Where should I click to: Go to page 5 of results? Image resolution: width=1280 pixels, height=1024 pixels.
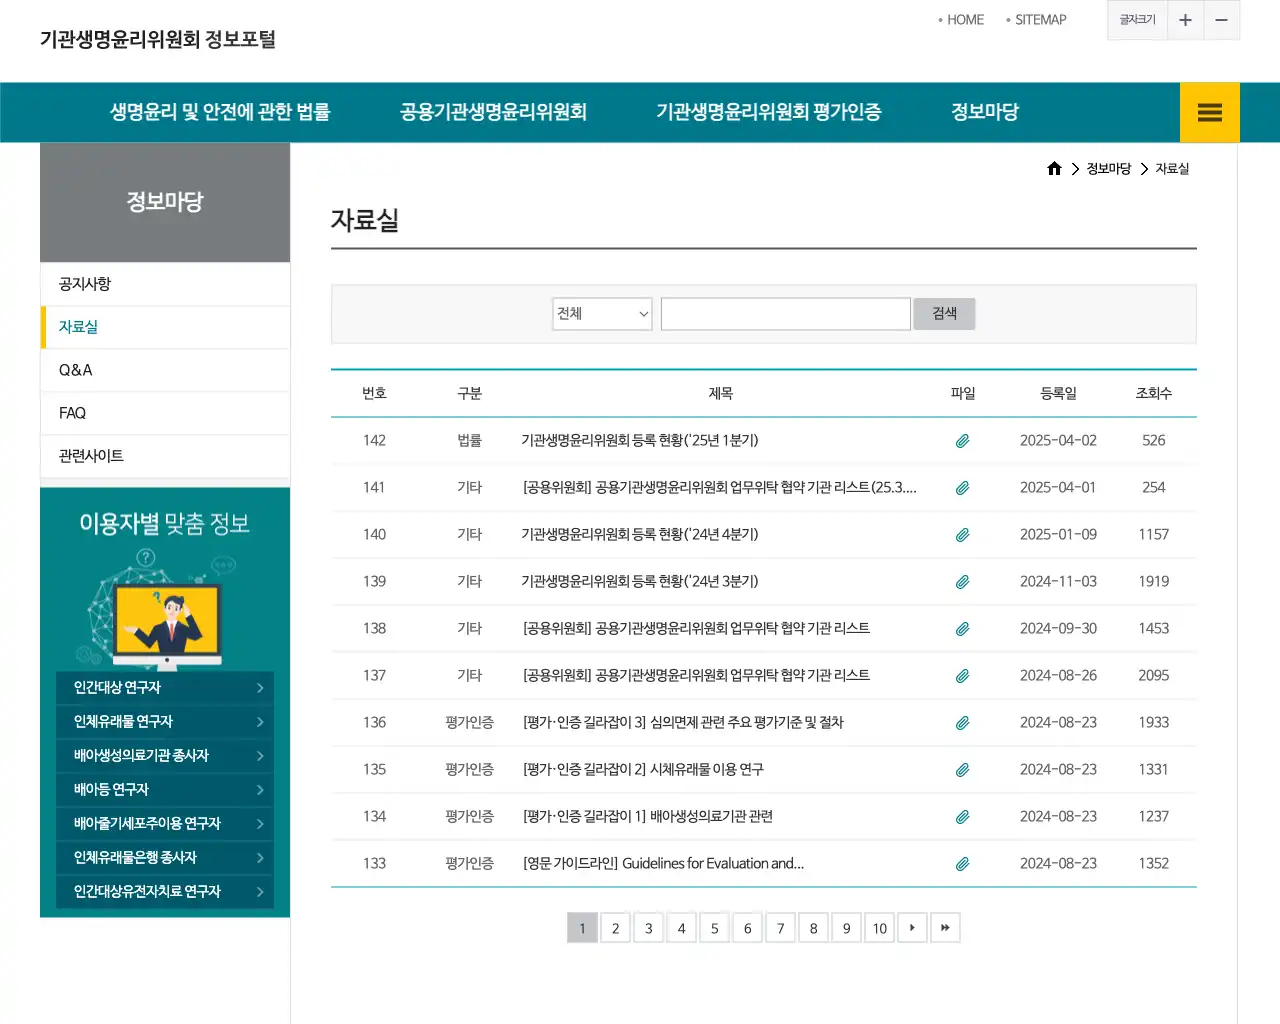pos(714,928)
